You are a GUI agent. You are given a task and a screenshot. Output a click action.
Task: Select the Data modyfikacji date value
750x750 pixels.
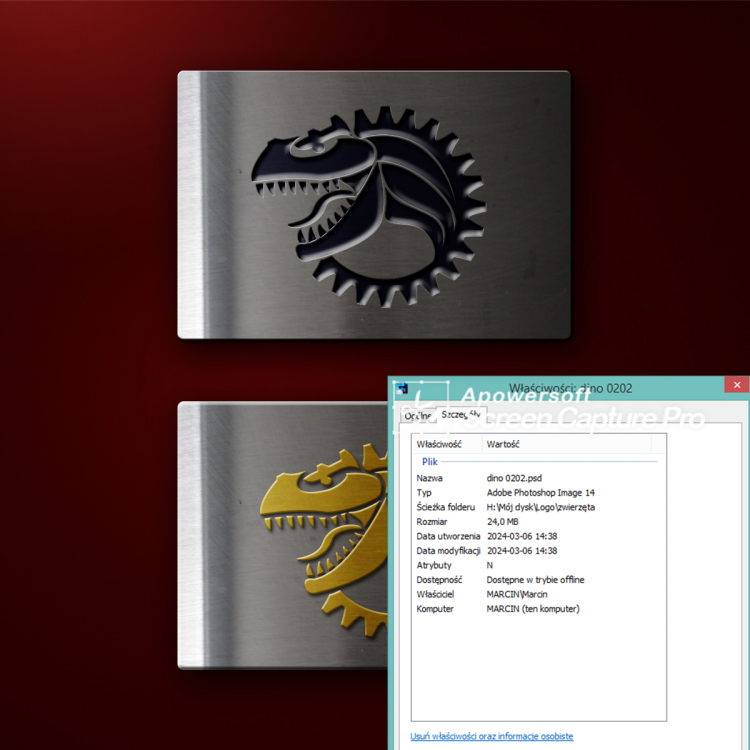(521, 551)
